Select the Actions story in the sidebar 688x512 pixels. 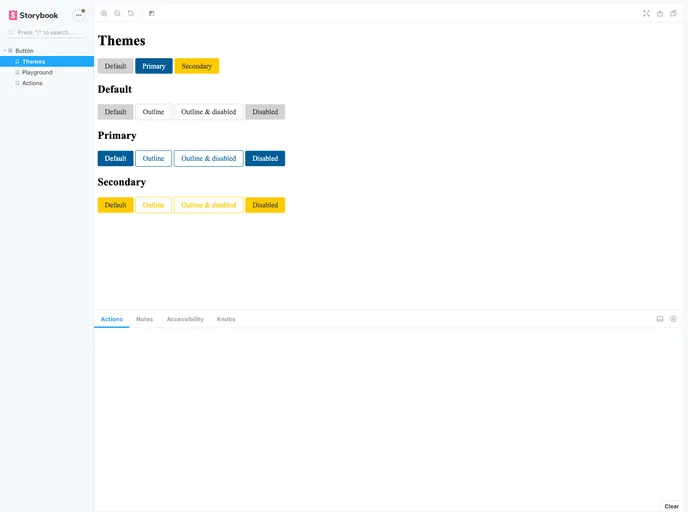pyautogui.click(x=32, y=83)
